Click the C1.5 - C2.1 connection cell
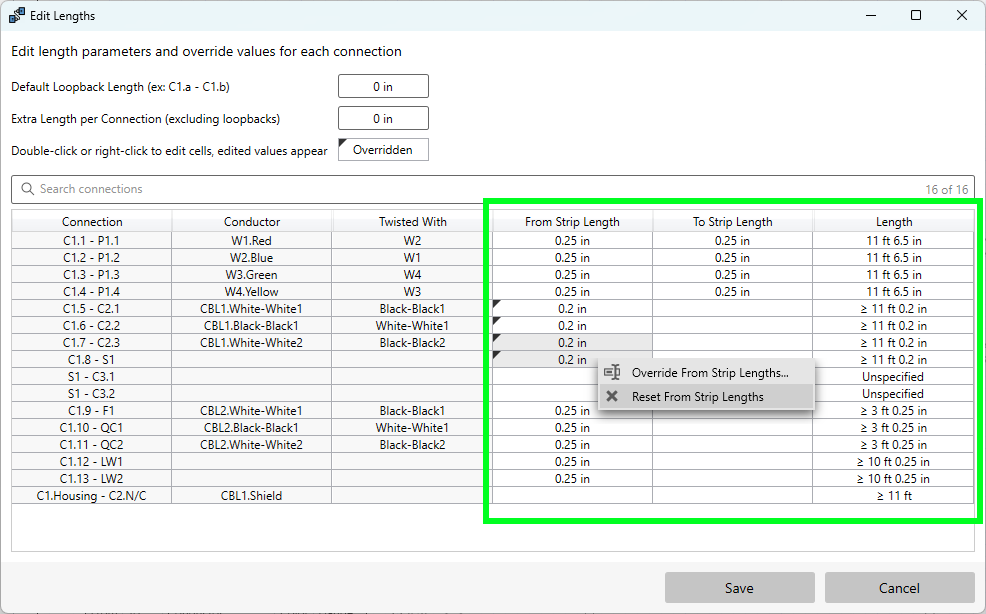986x614 pixels. coord(92,308)
